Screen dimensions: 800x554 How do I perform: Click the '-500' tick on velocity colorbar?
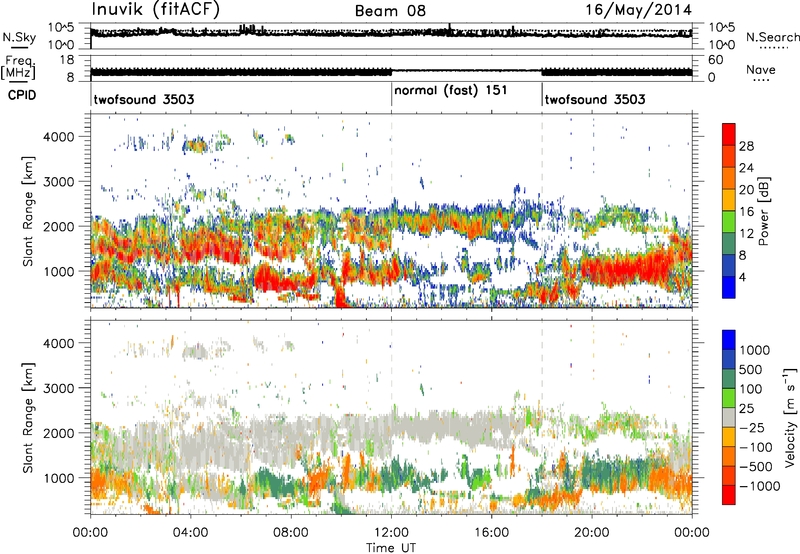tap(756, 466)
